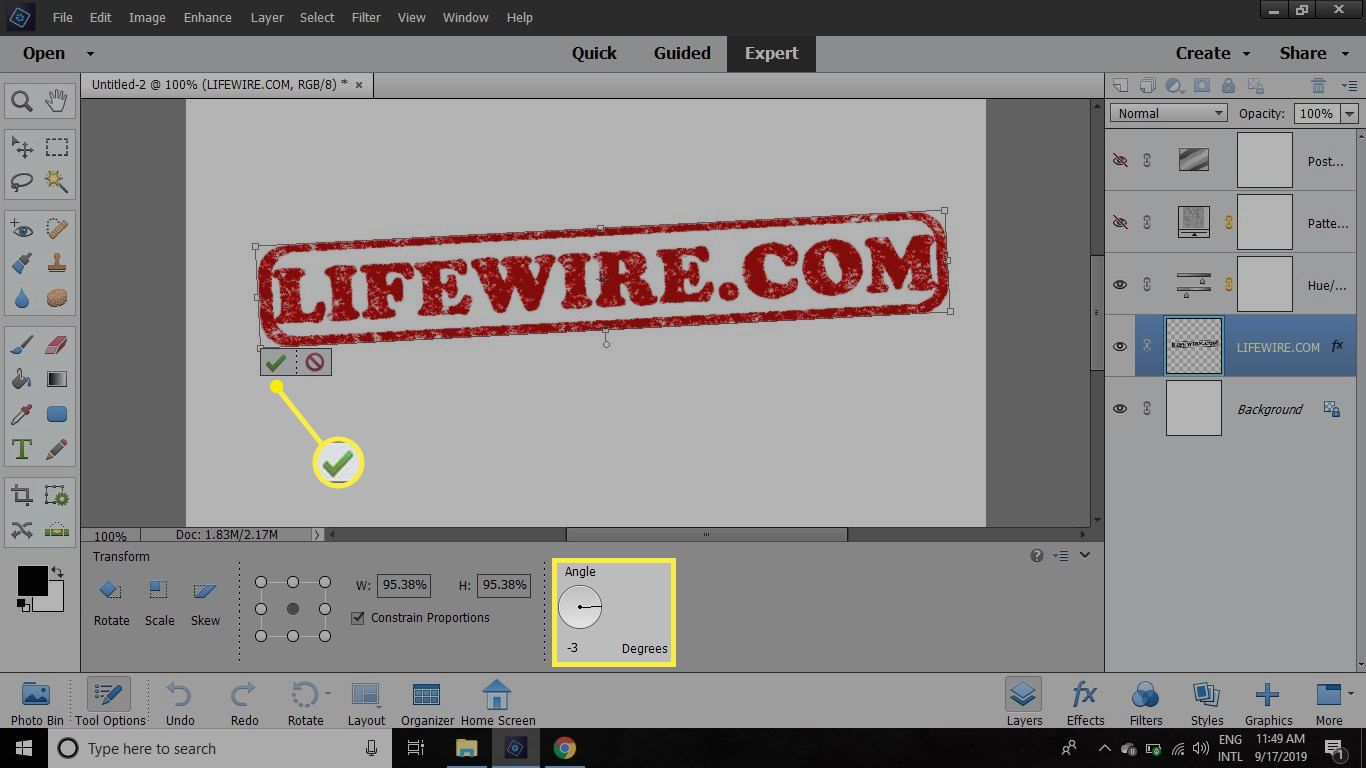The width and height of the screenshot is (1366, 768).
Task: Set reference point to top-left corner
Action: tap(261, 582)
